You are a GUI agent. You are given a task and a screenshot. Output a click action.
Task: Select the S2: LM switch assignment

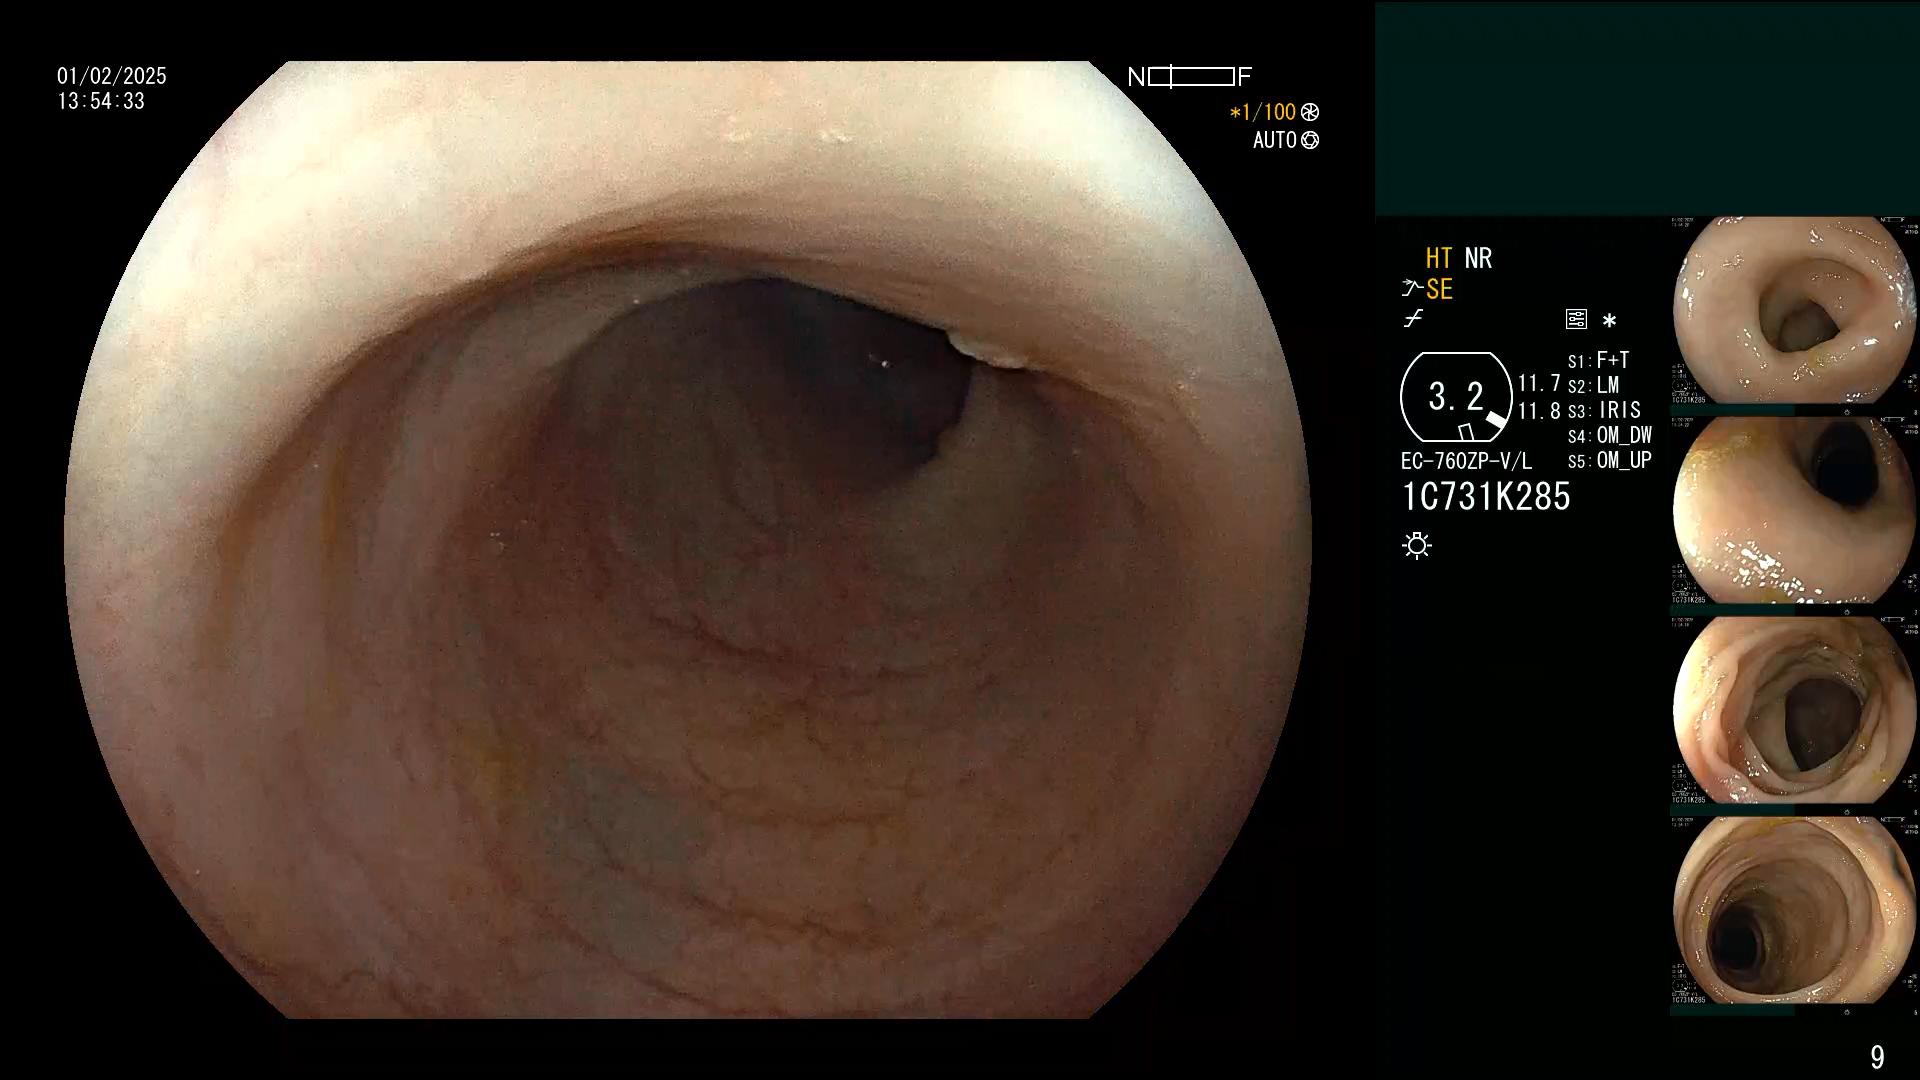click(x=1593, y=385)
